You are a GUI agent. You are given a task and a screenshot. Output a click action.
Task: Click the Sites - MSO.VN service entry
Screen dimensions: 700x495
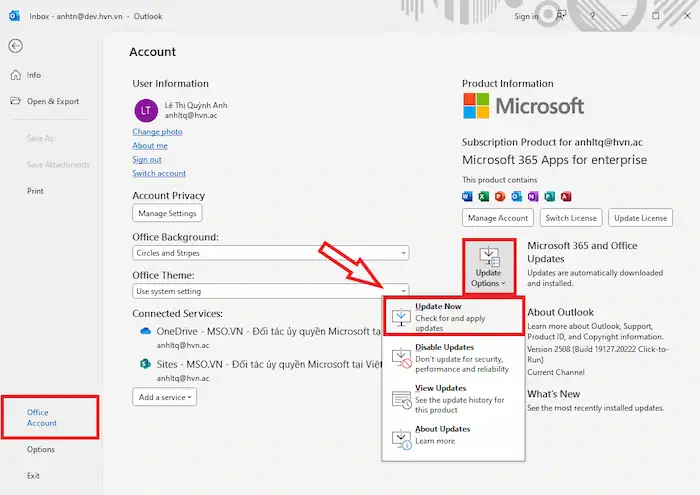(x=260, y=370)
